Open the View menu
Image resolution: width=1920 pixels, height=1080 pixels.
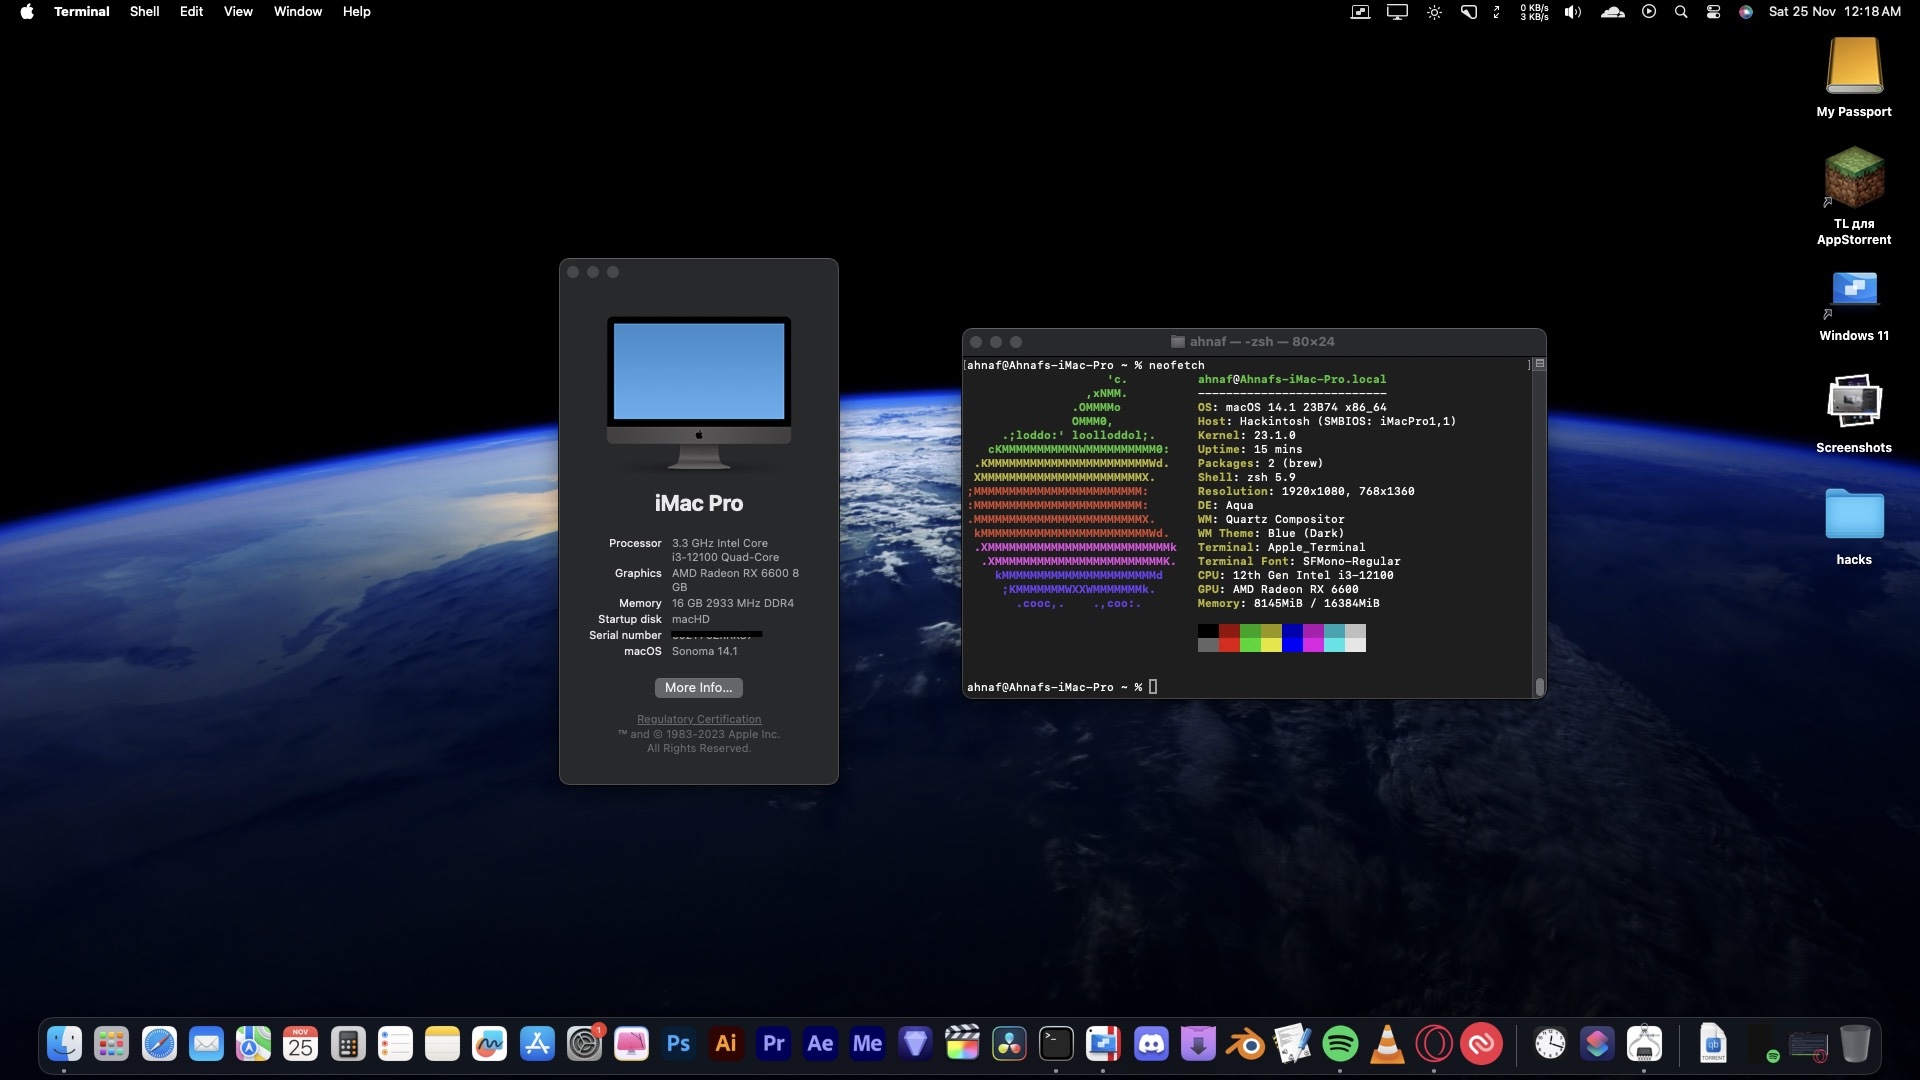238,12
